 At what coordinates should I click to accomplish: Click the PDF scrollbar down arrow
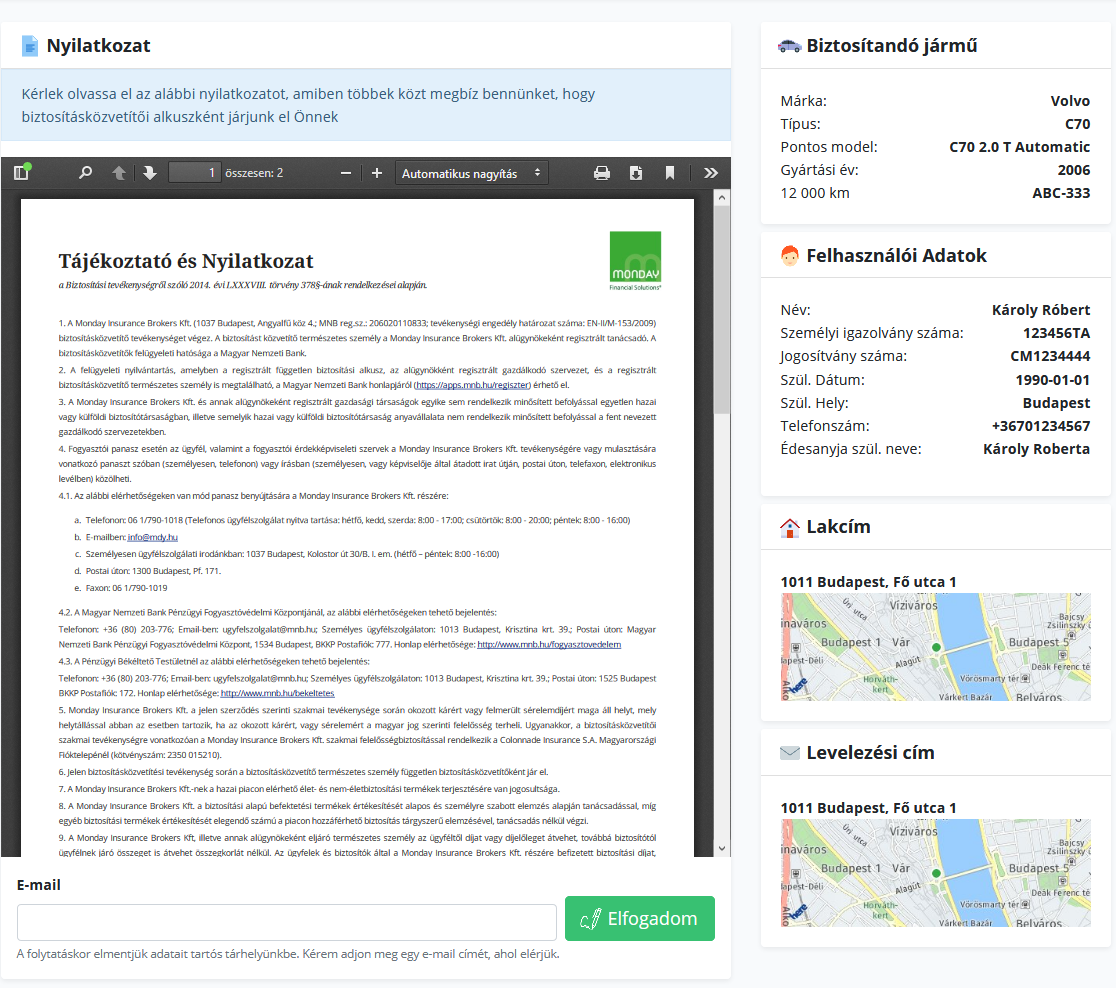pos(722,847)
